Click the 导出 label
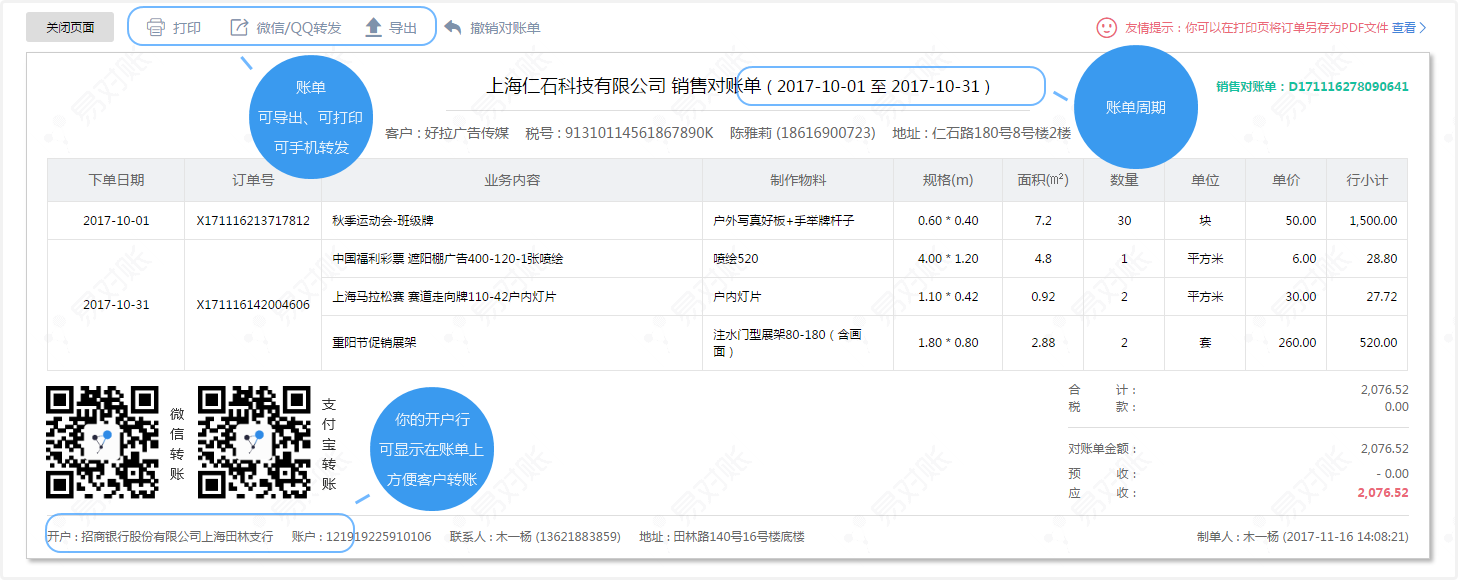Viewport: 1458px width, 580px height. pos(403,28)
